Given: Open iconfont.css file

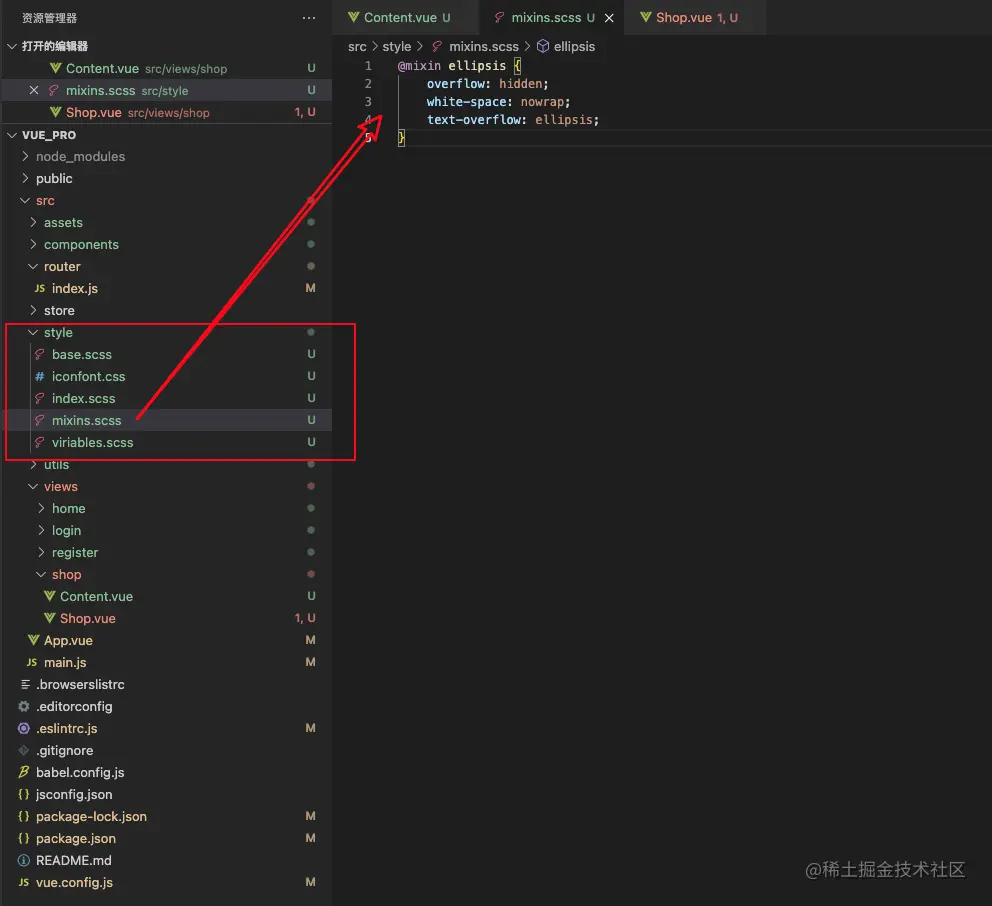Looking at the screenshot, I should tap(167, 376).
